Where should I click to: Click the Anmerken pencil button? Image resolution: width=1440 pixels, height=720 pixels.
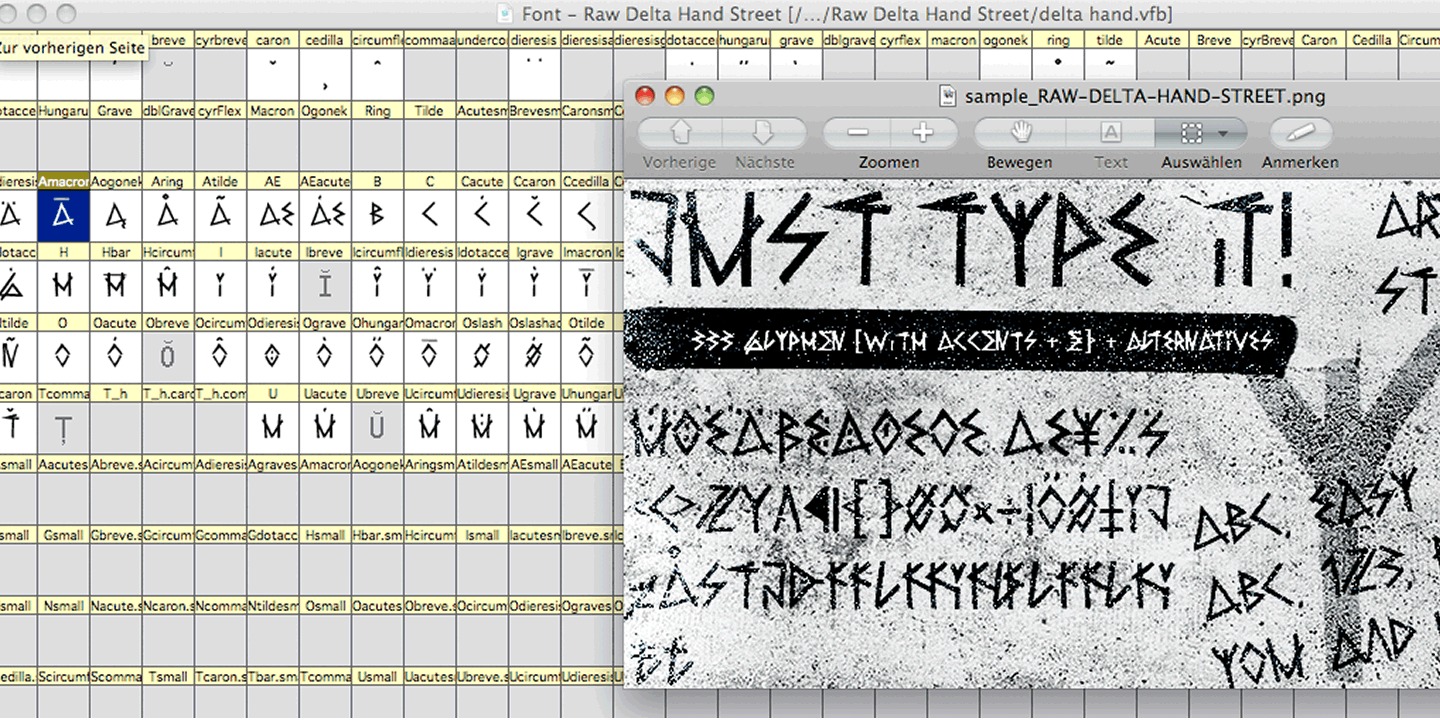(1300, 133)
